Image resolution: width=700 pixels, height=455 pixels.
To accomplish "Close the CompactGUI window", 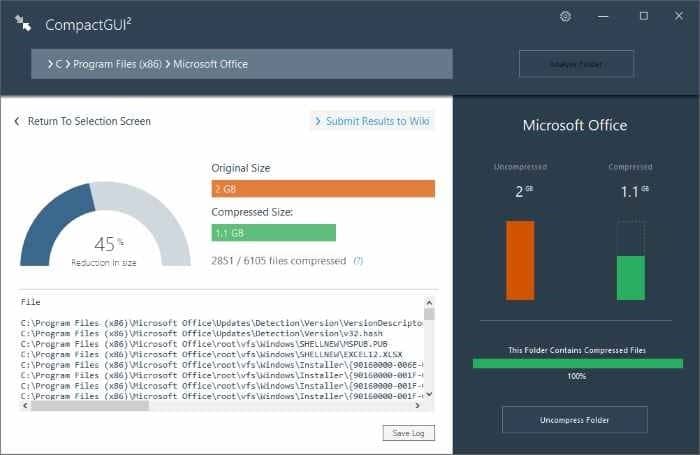I will click(x=679, y=16).
